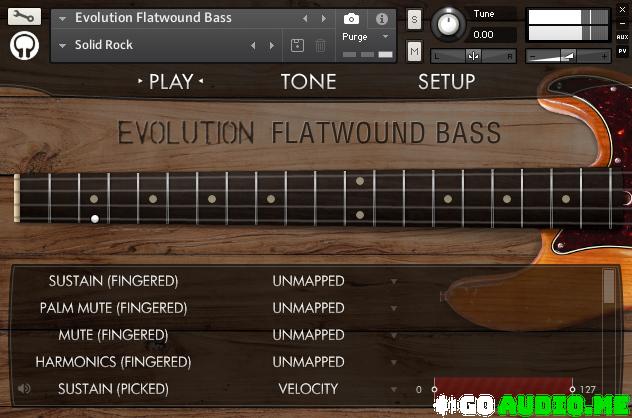Viewport: 632px width, 418px height.
Task: Open the instrument name dropdown arrow
Action: click(62, 19)
